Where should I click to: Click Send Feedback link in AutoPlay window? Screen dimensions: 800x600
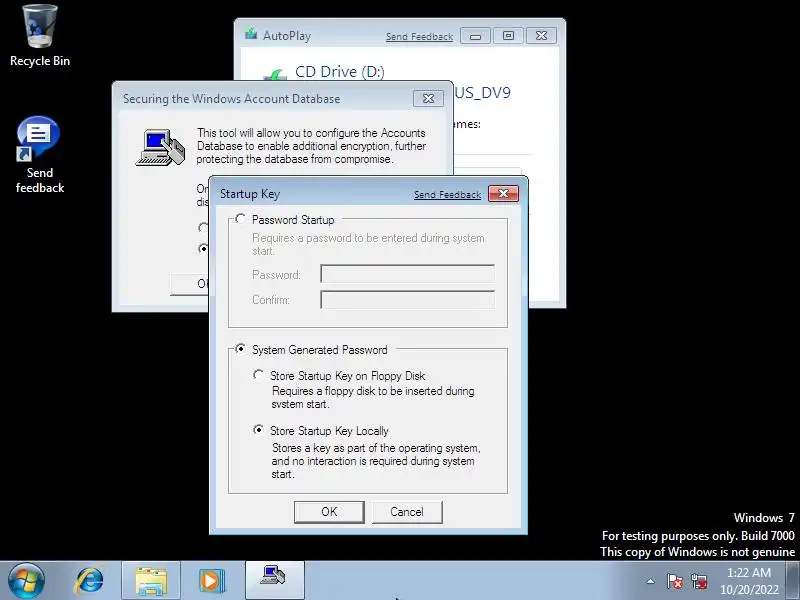pos(419,37)
